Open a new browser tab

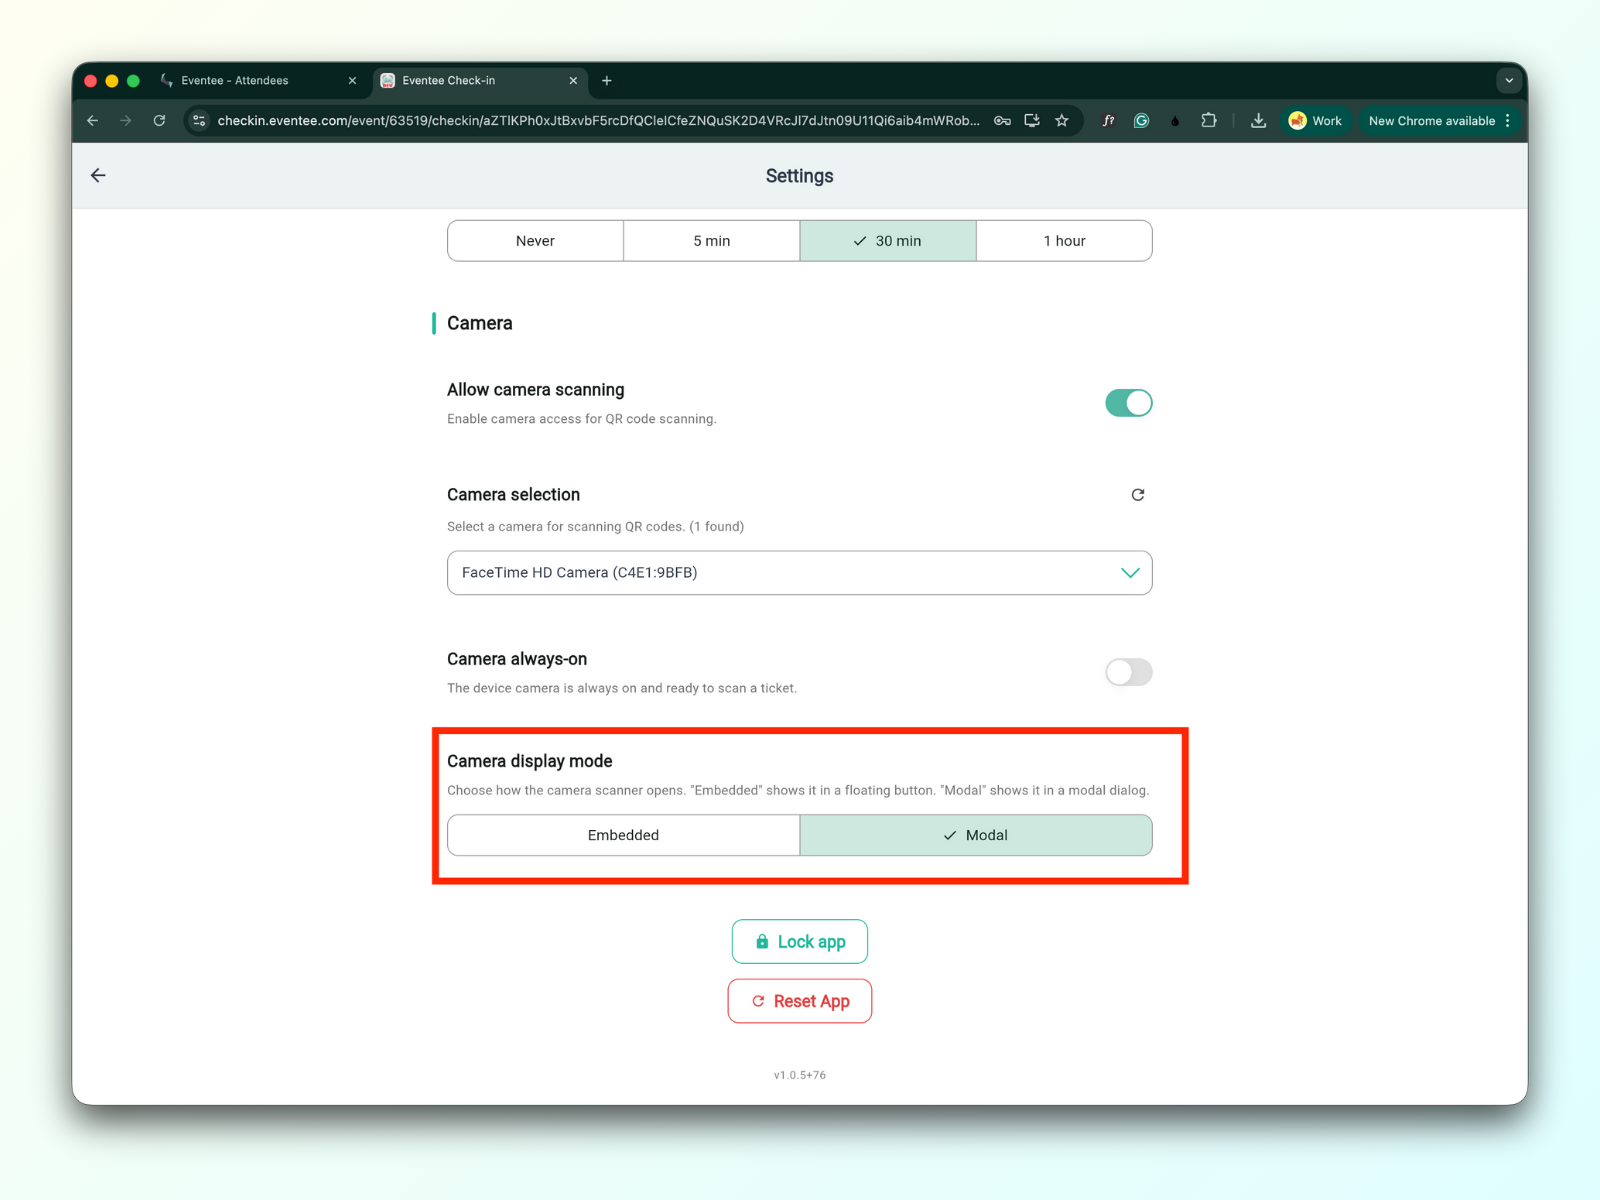pos(607,81)
